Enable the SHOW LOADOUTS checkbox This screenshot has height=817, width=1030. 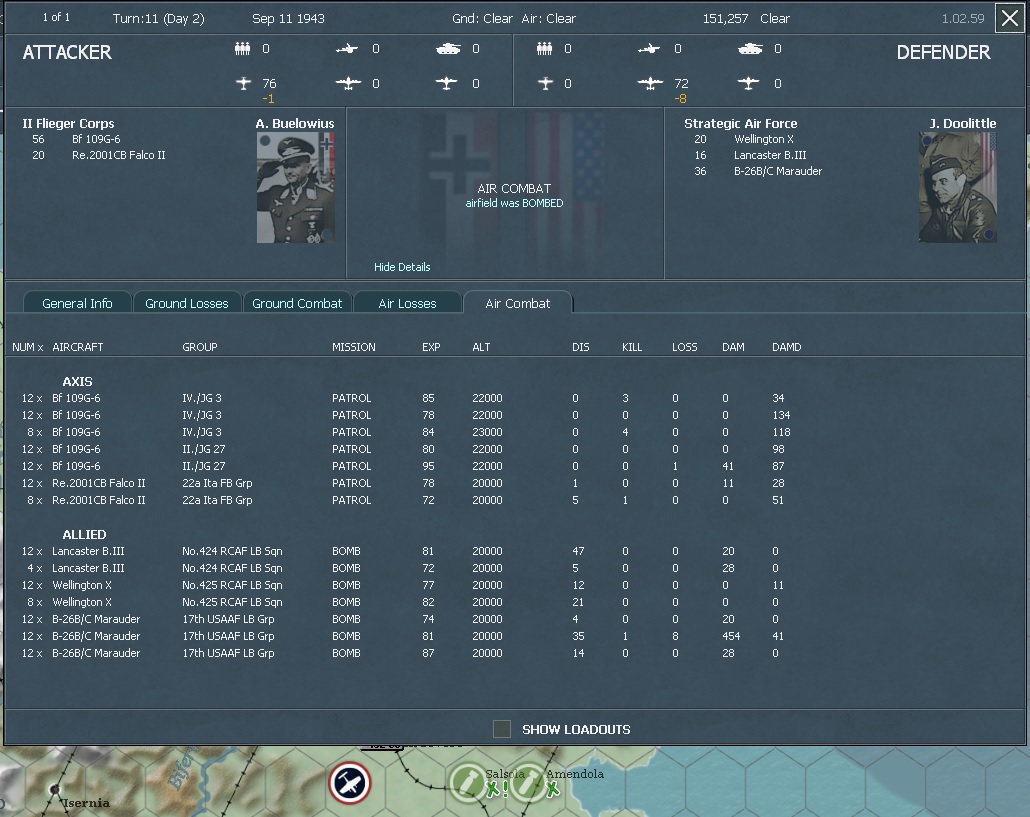coord(502,729)
